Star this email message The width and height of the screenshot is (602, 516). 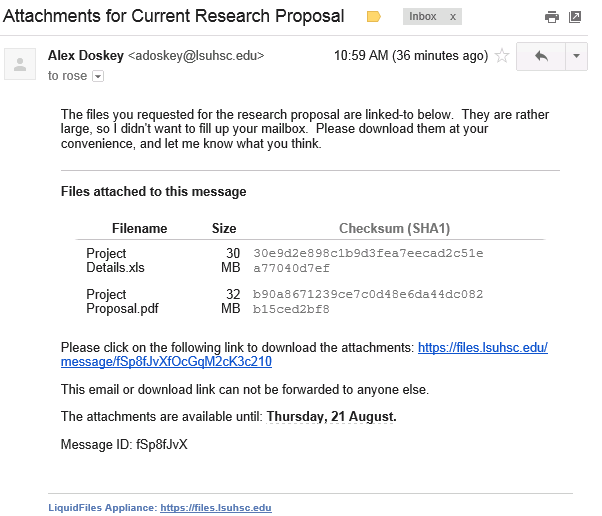coord(502,56)
